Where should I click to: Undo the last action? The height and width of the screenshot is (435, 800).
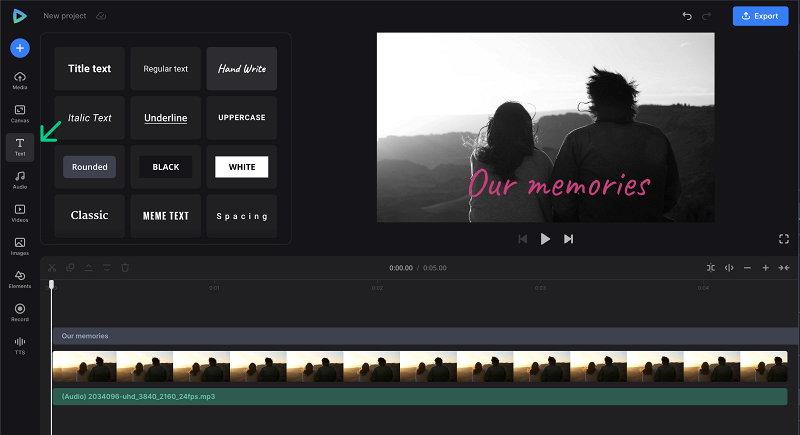687,16
